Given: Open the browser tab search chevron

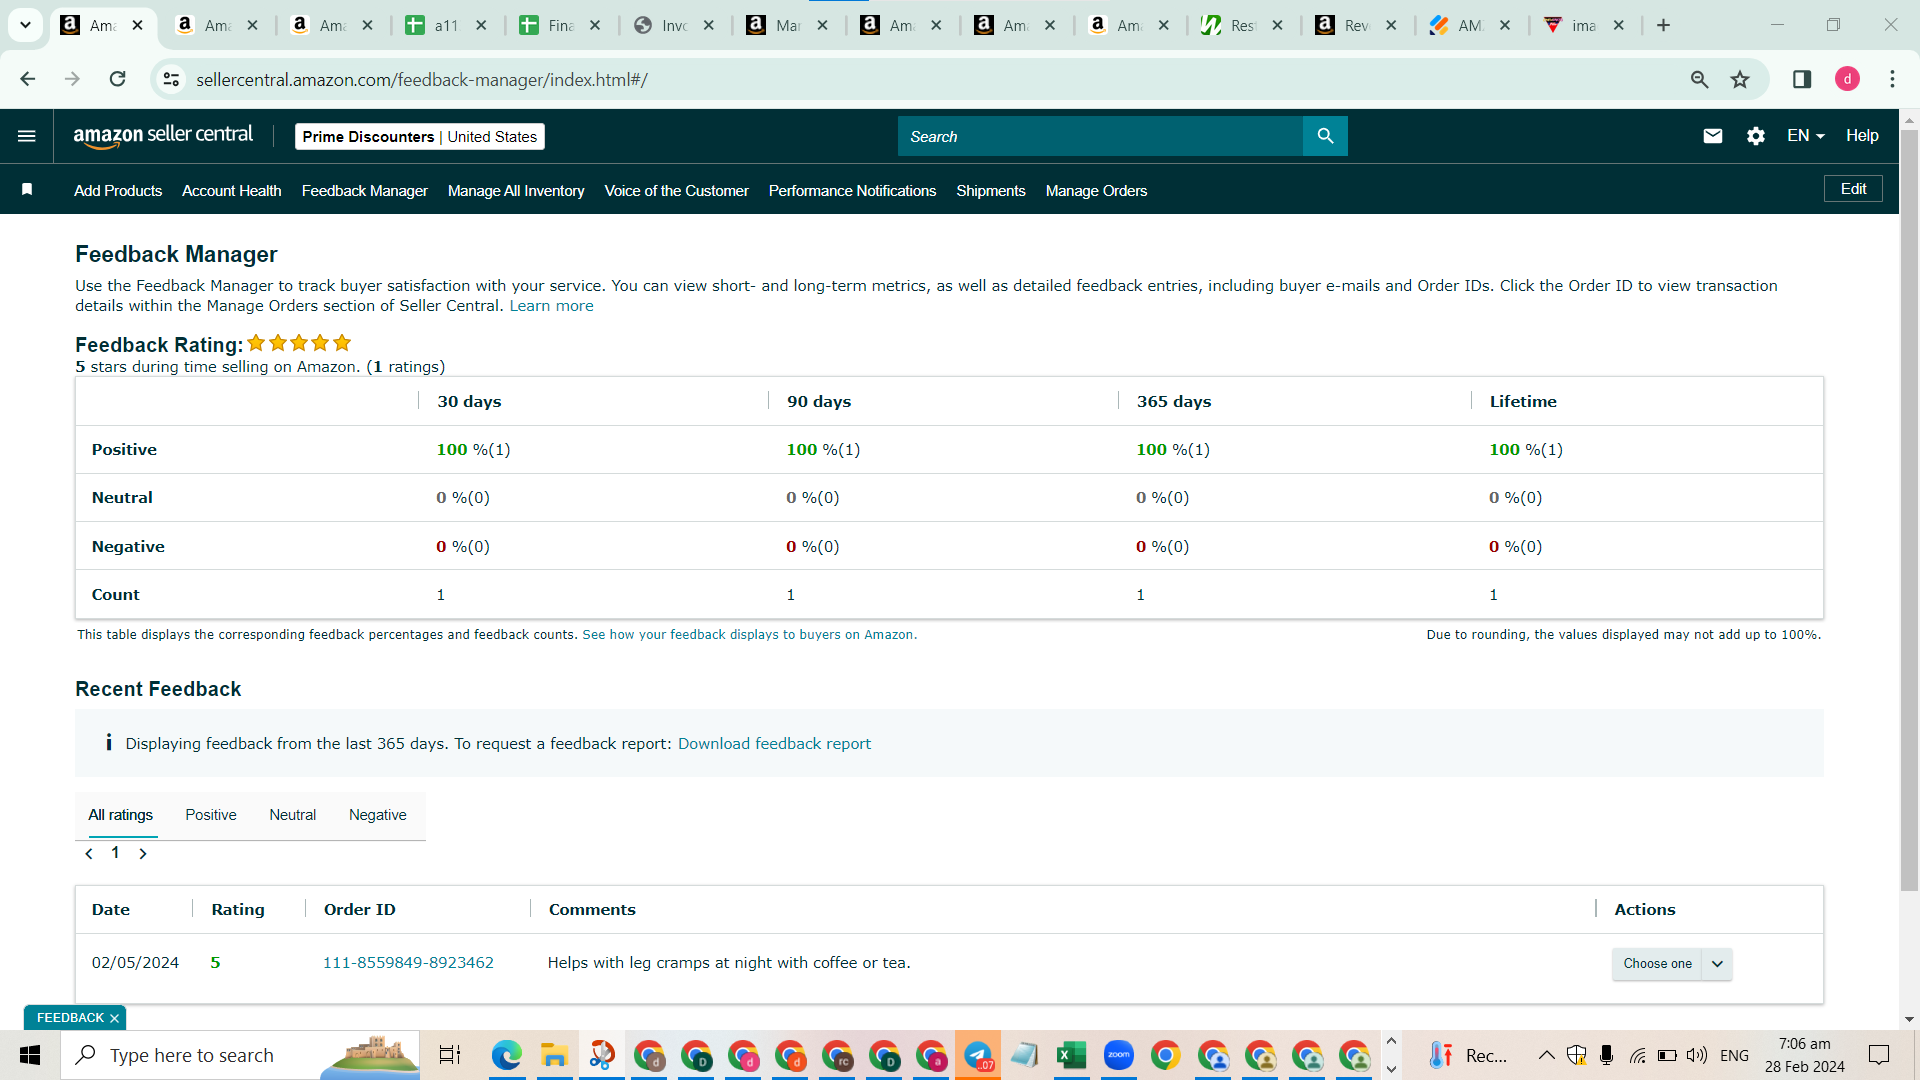Looking at the screenshot, I should coord(25,25).
